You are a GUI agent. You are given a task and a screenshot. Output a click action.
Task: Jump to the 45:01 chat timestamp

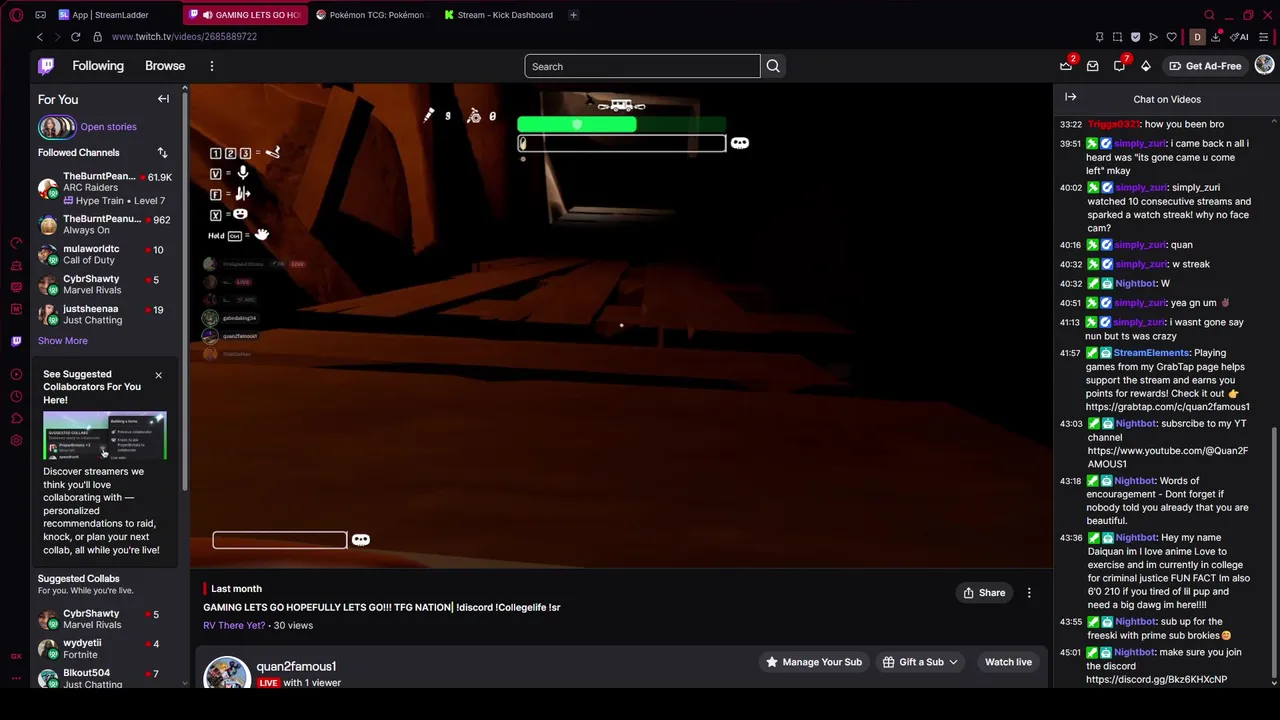(x=1070, y=652)
